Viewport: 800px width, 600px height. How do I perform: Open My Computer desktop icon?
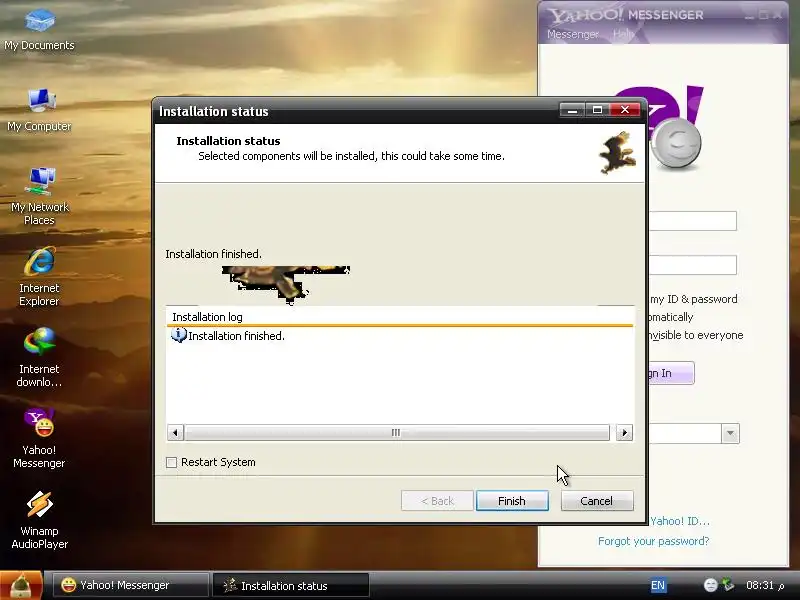click(39, 110)
